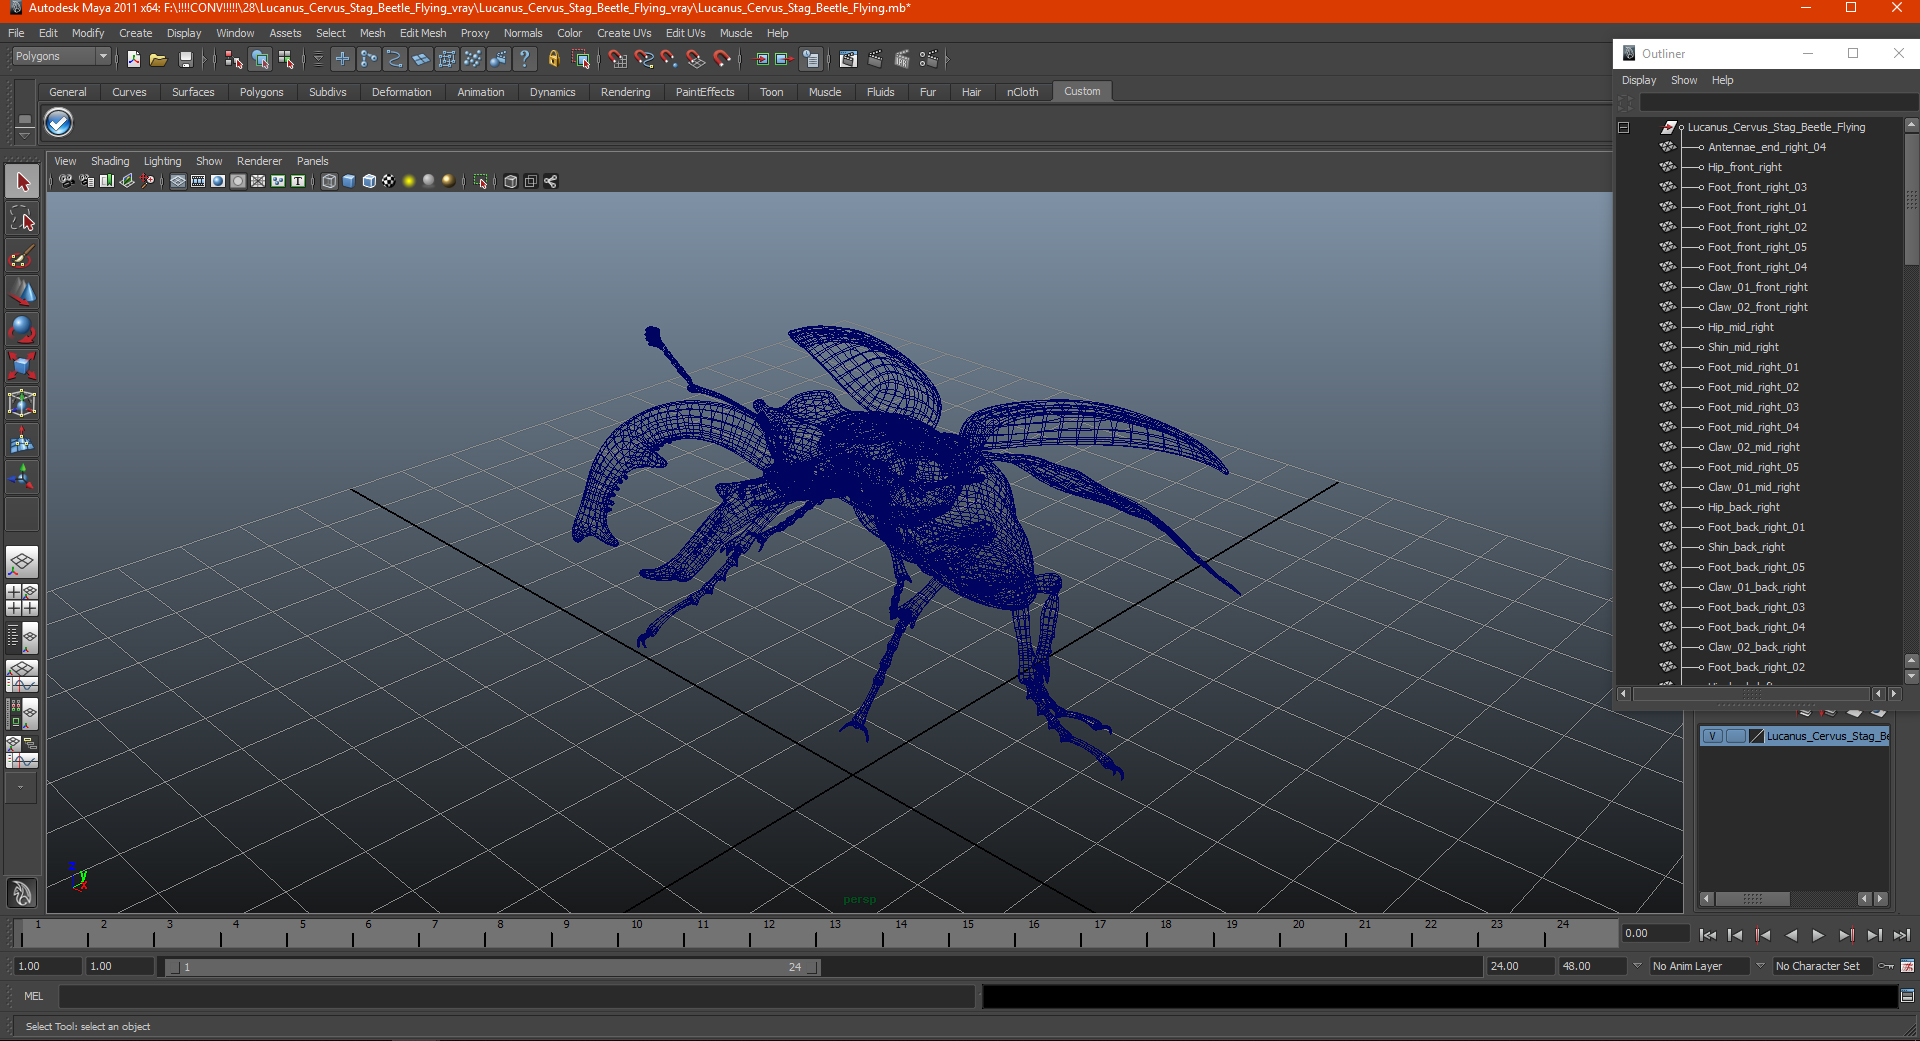Open the Outliner Display menu

(1639, 80)
